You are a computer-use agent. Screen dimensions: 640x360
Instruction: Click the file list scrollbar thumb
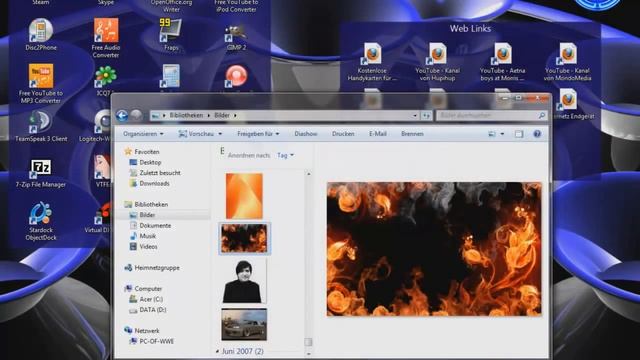pyautogui.click(x=308, y=342)
